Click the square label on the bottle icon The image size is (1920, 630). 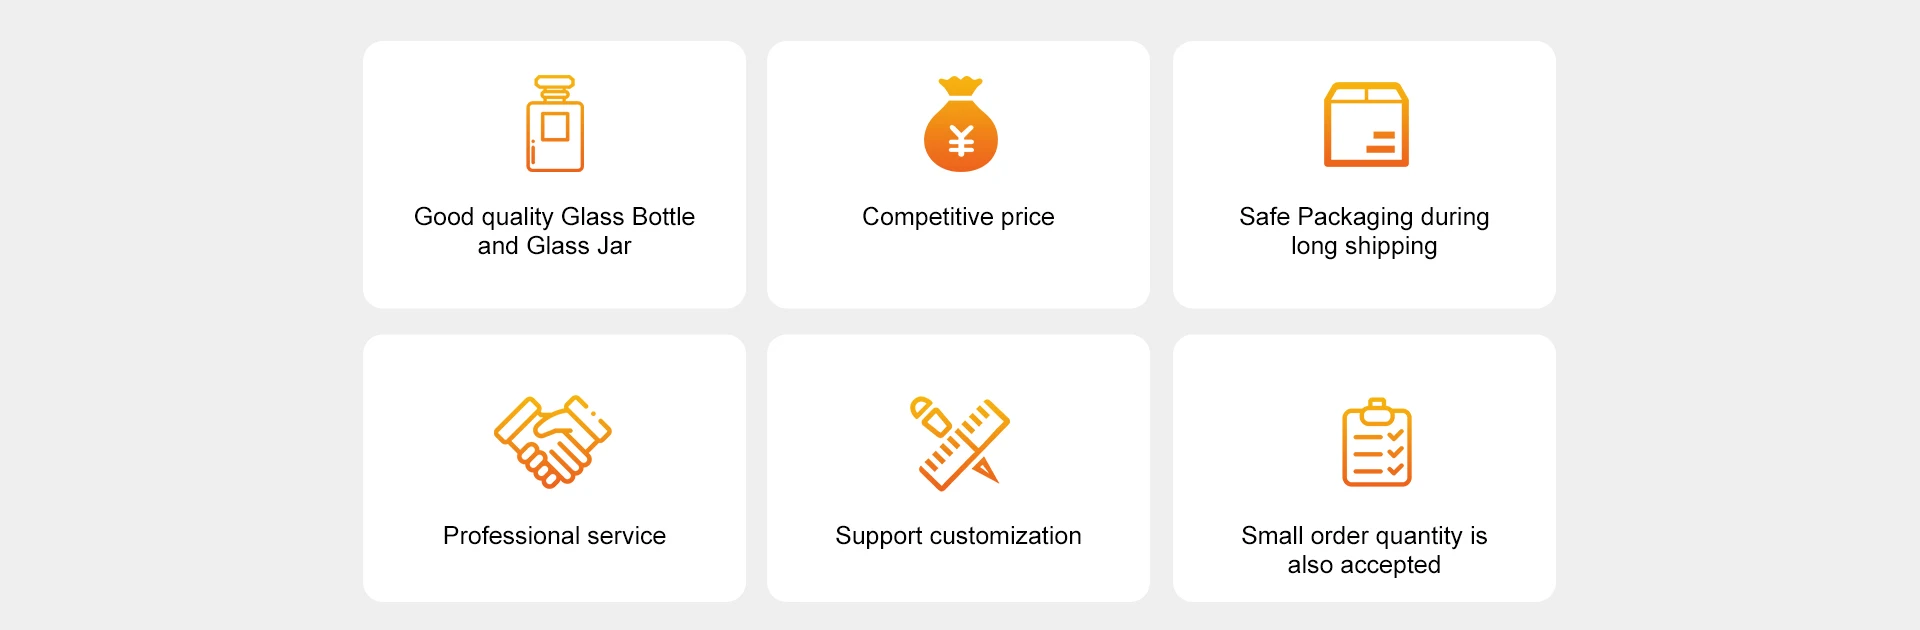click(x=555, y=127)
